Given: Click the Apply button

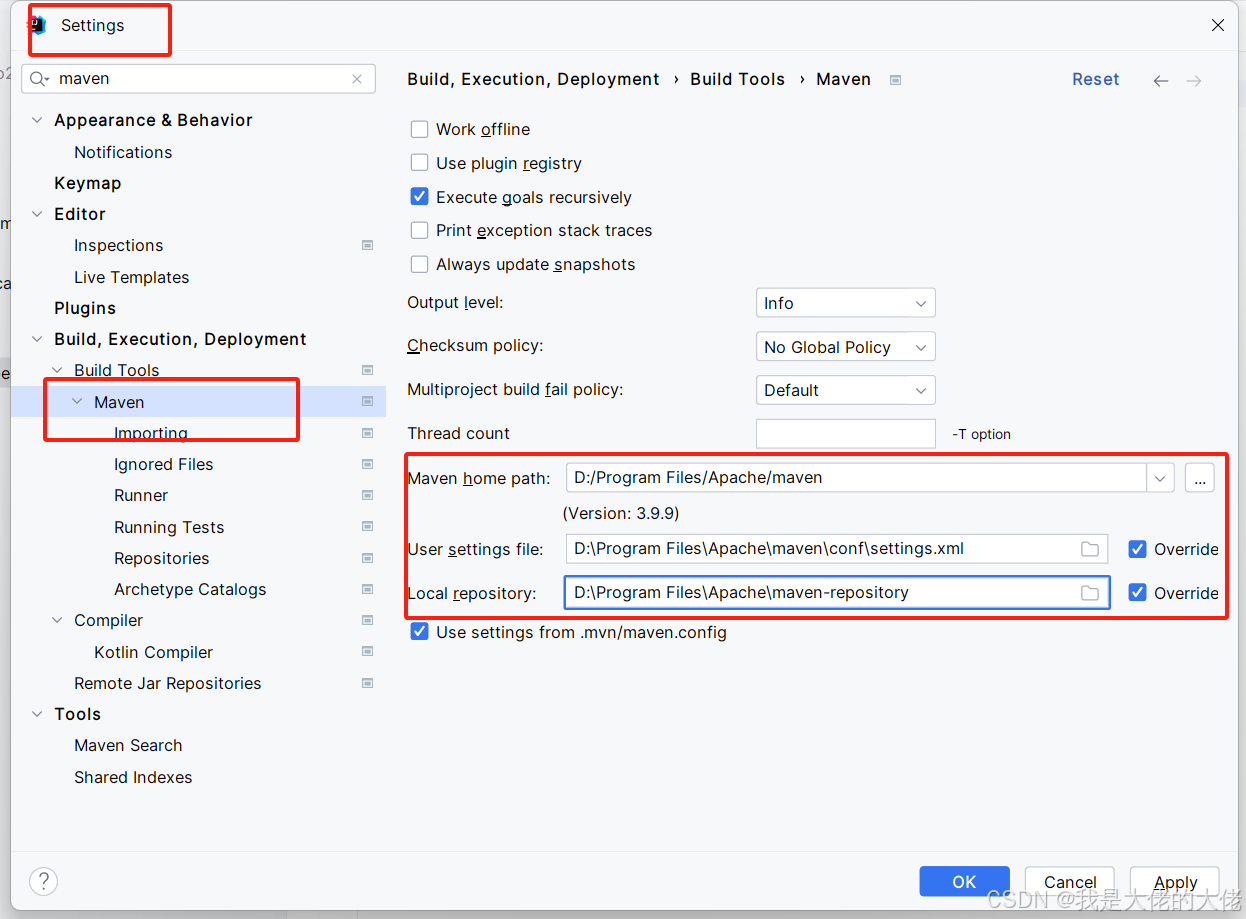Looking at the screenshot, I should pos(1175,881).
